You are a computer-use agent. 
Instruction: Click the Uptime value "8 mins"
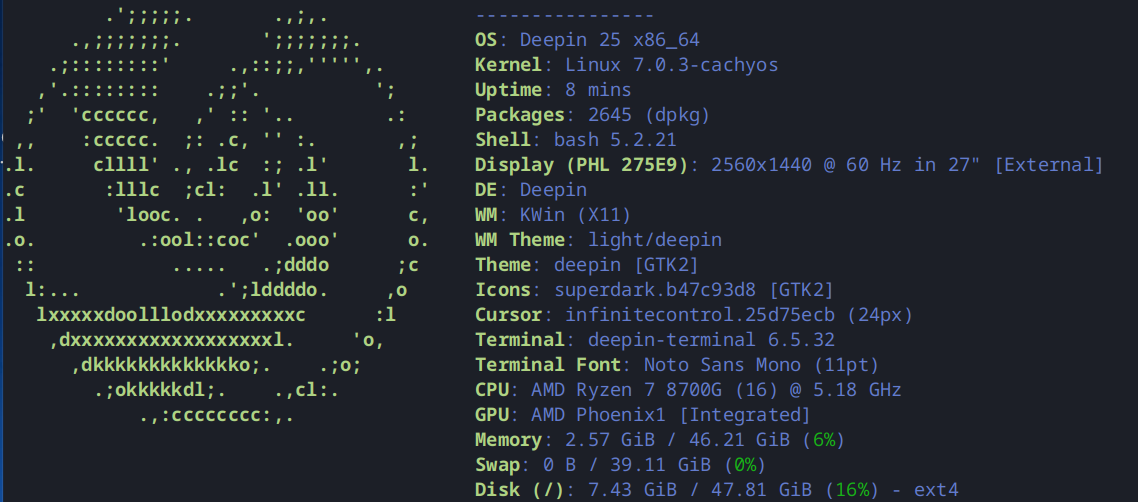(598, 90)
